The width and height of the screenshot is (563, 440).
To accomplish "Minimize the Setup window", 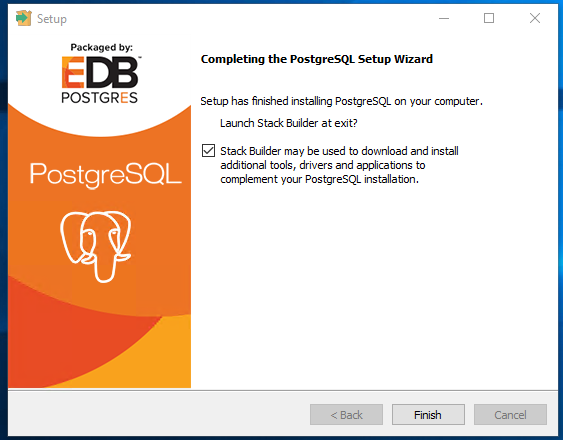I will tap(444, 18).
